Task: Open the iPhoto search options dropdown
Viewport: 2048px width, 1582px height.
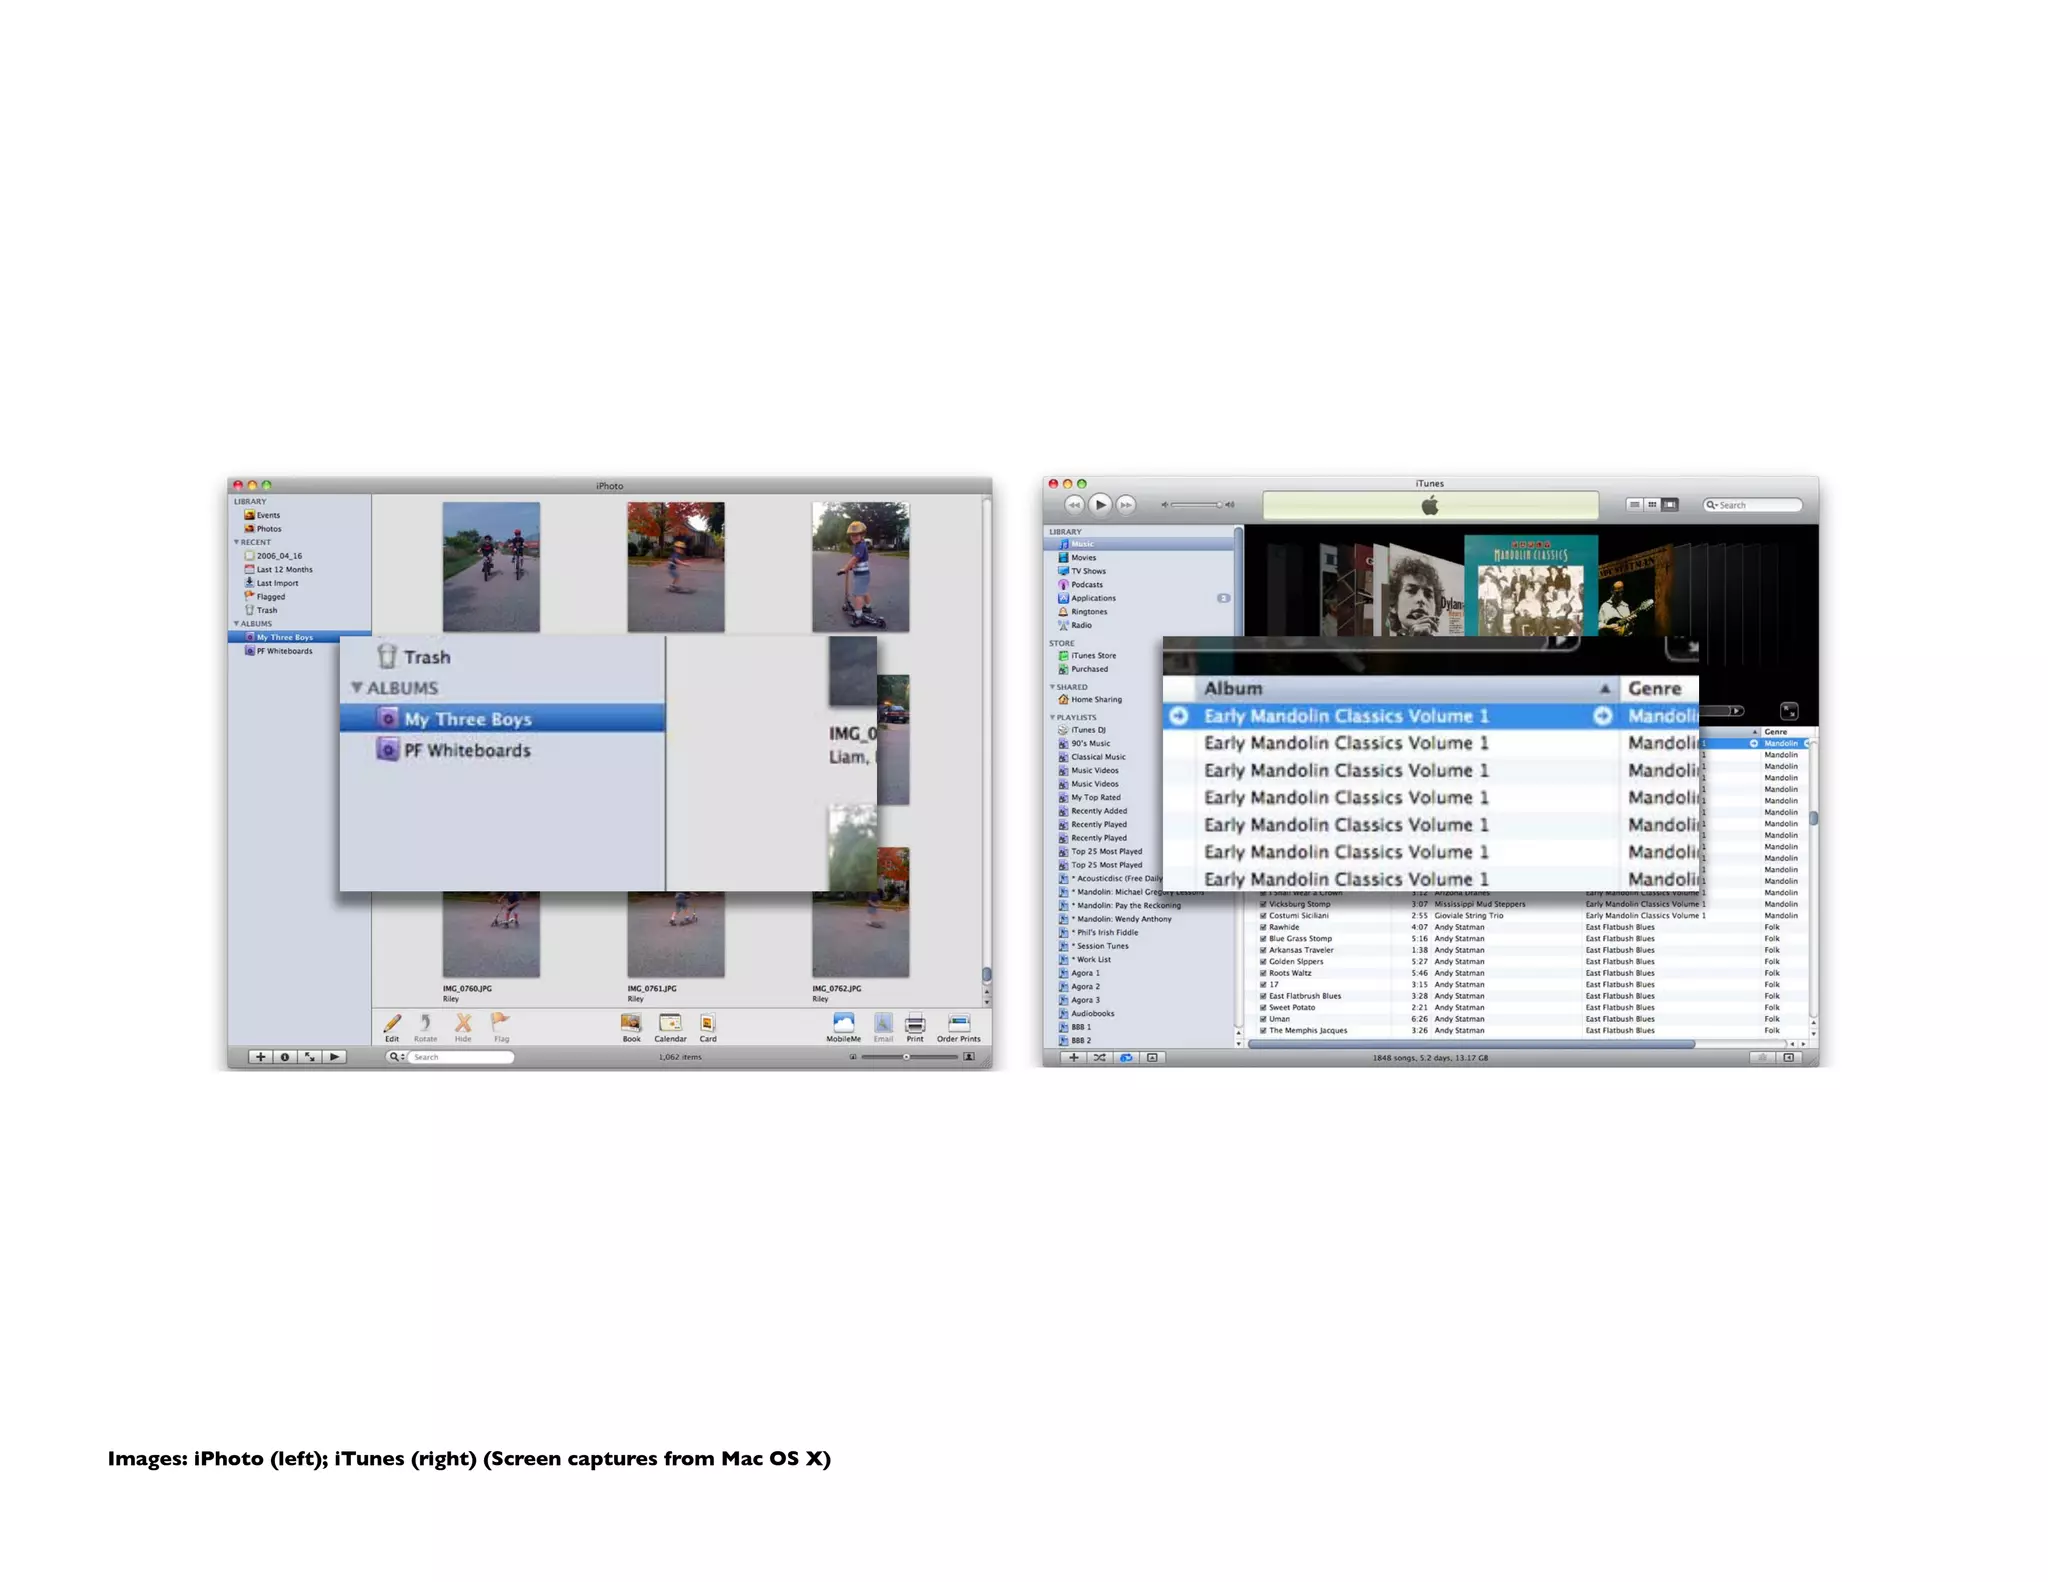Action: coord(396,1056)
